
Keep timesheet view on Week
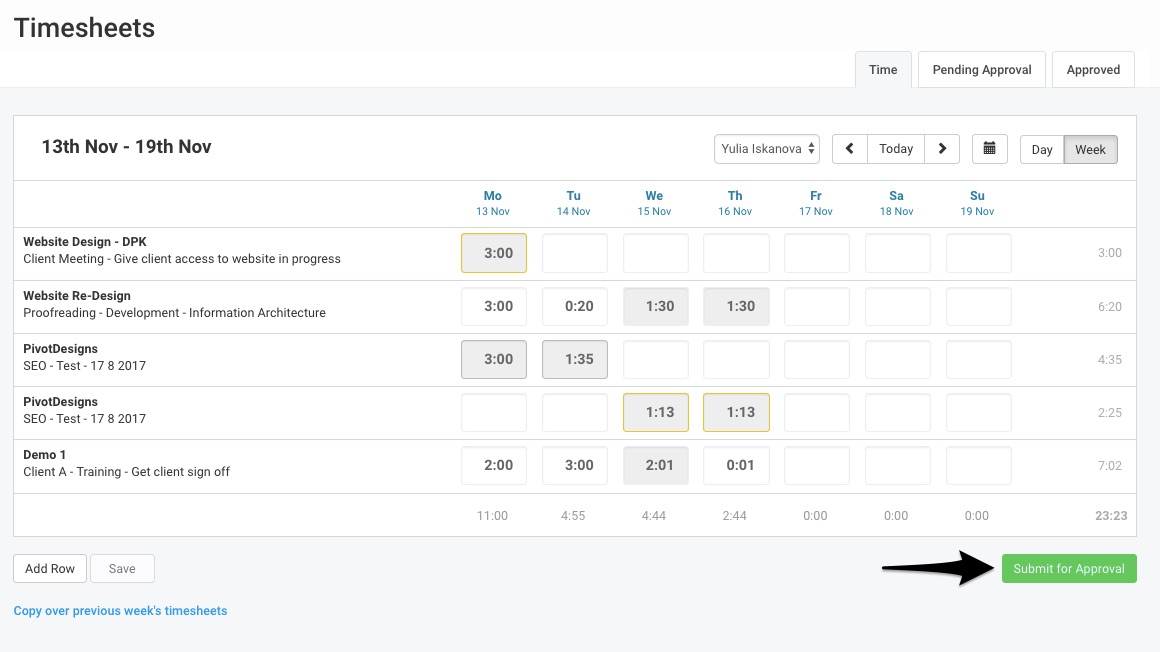pos(1089,149)
